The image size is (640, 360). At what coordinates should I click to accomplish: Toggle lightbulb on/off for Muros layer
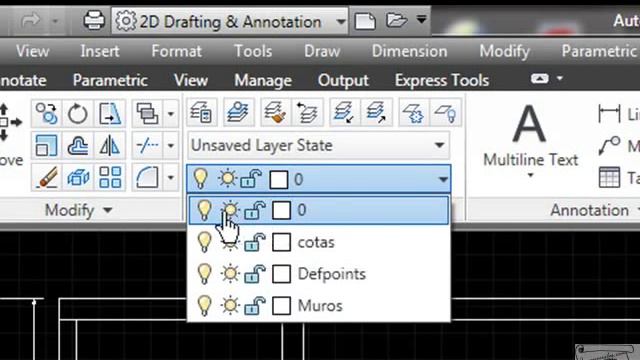(x=204, y=305)
